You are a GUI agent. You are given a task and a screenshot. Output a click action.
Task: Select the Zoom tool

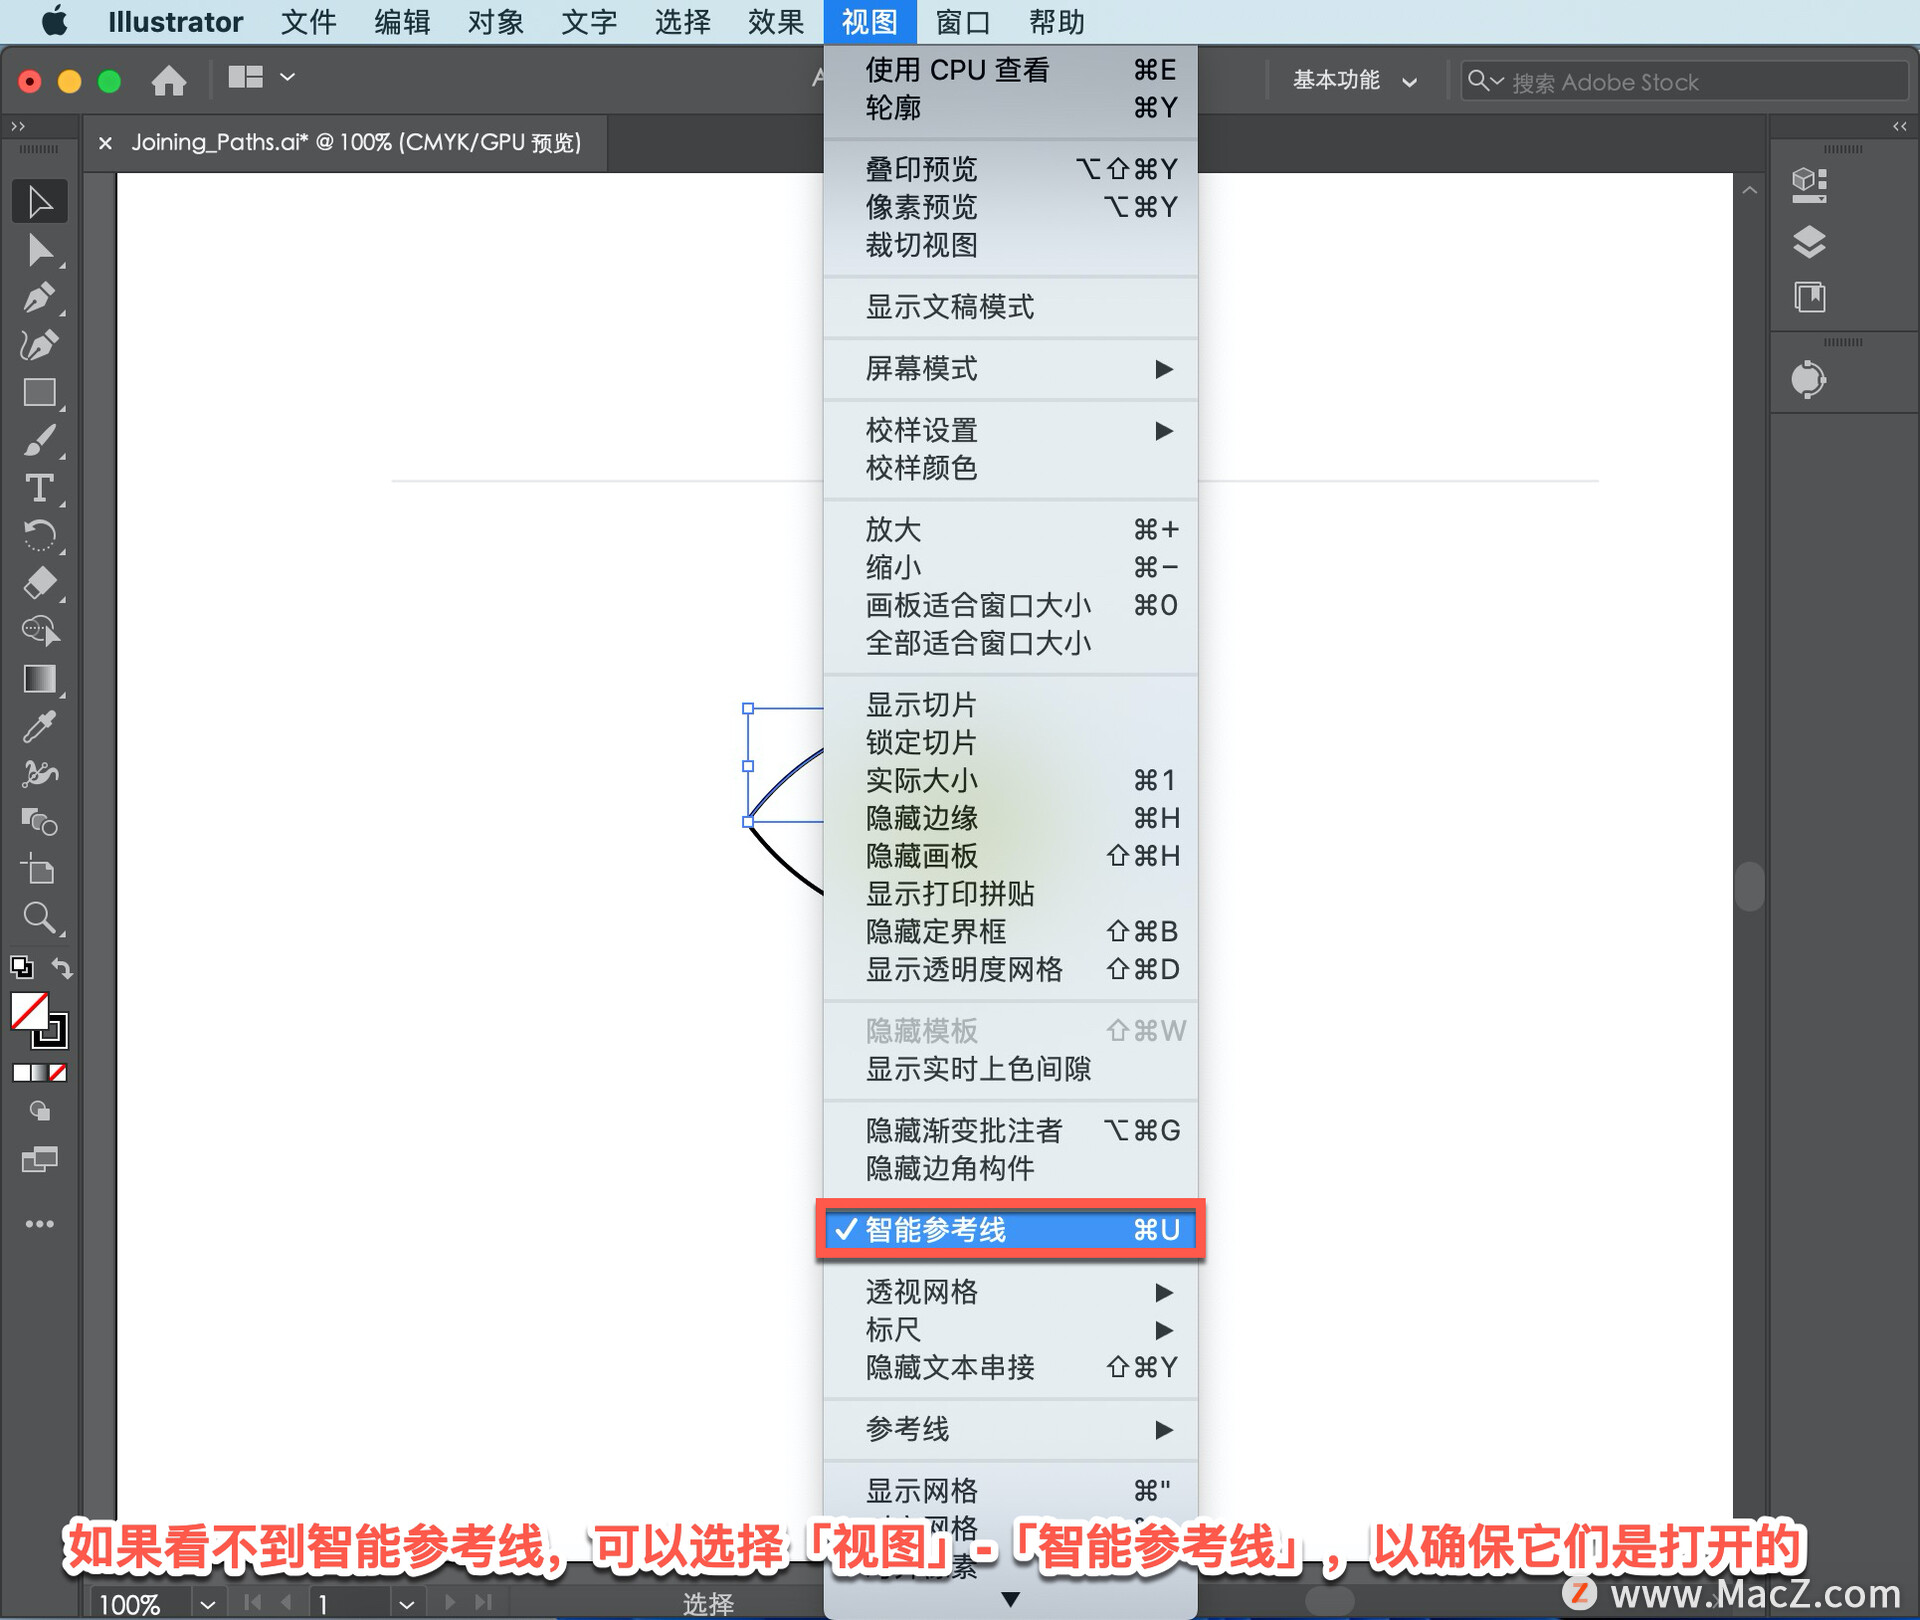39,918
